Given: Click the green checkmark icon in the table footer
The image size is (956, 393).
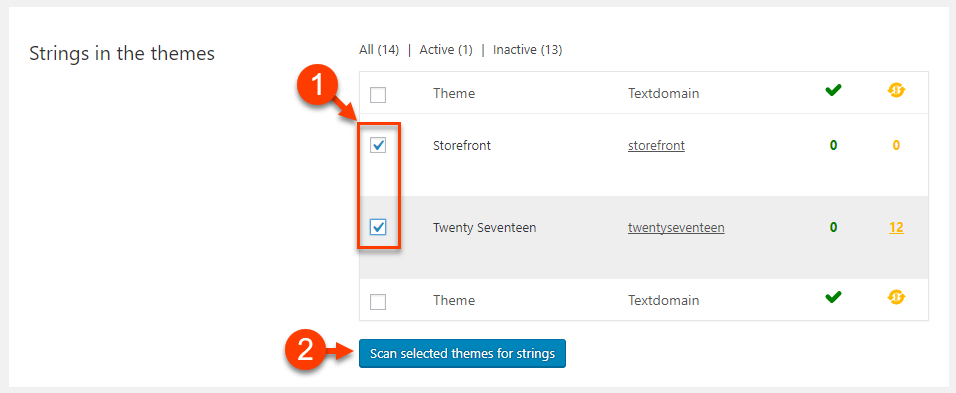Looking at the screenshot, I should (833, 297).
